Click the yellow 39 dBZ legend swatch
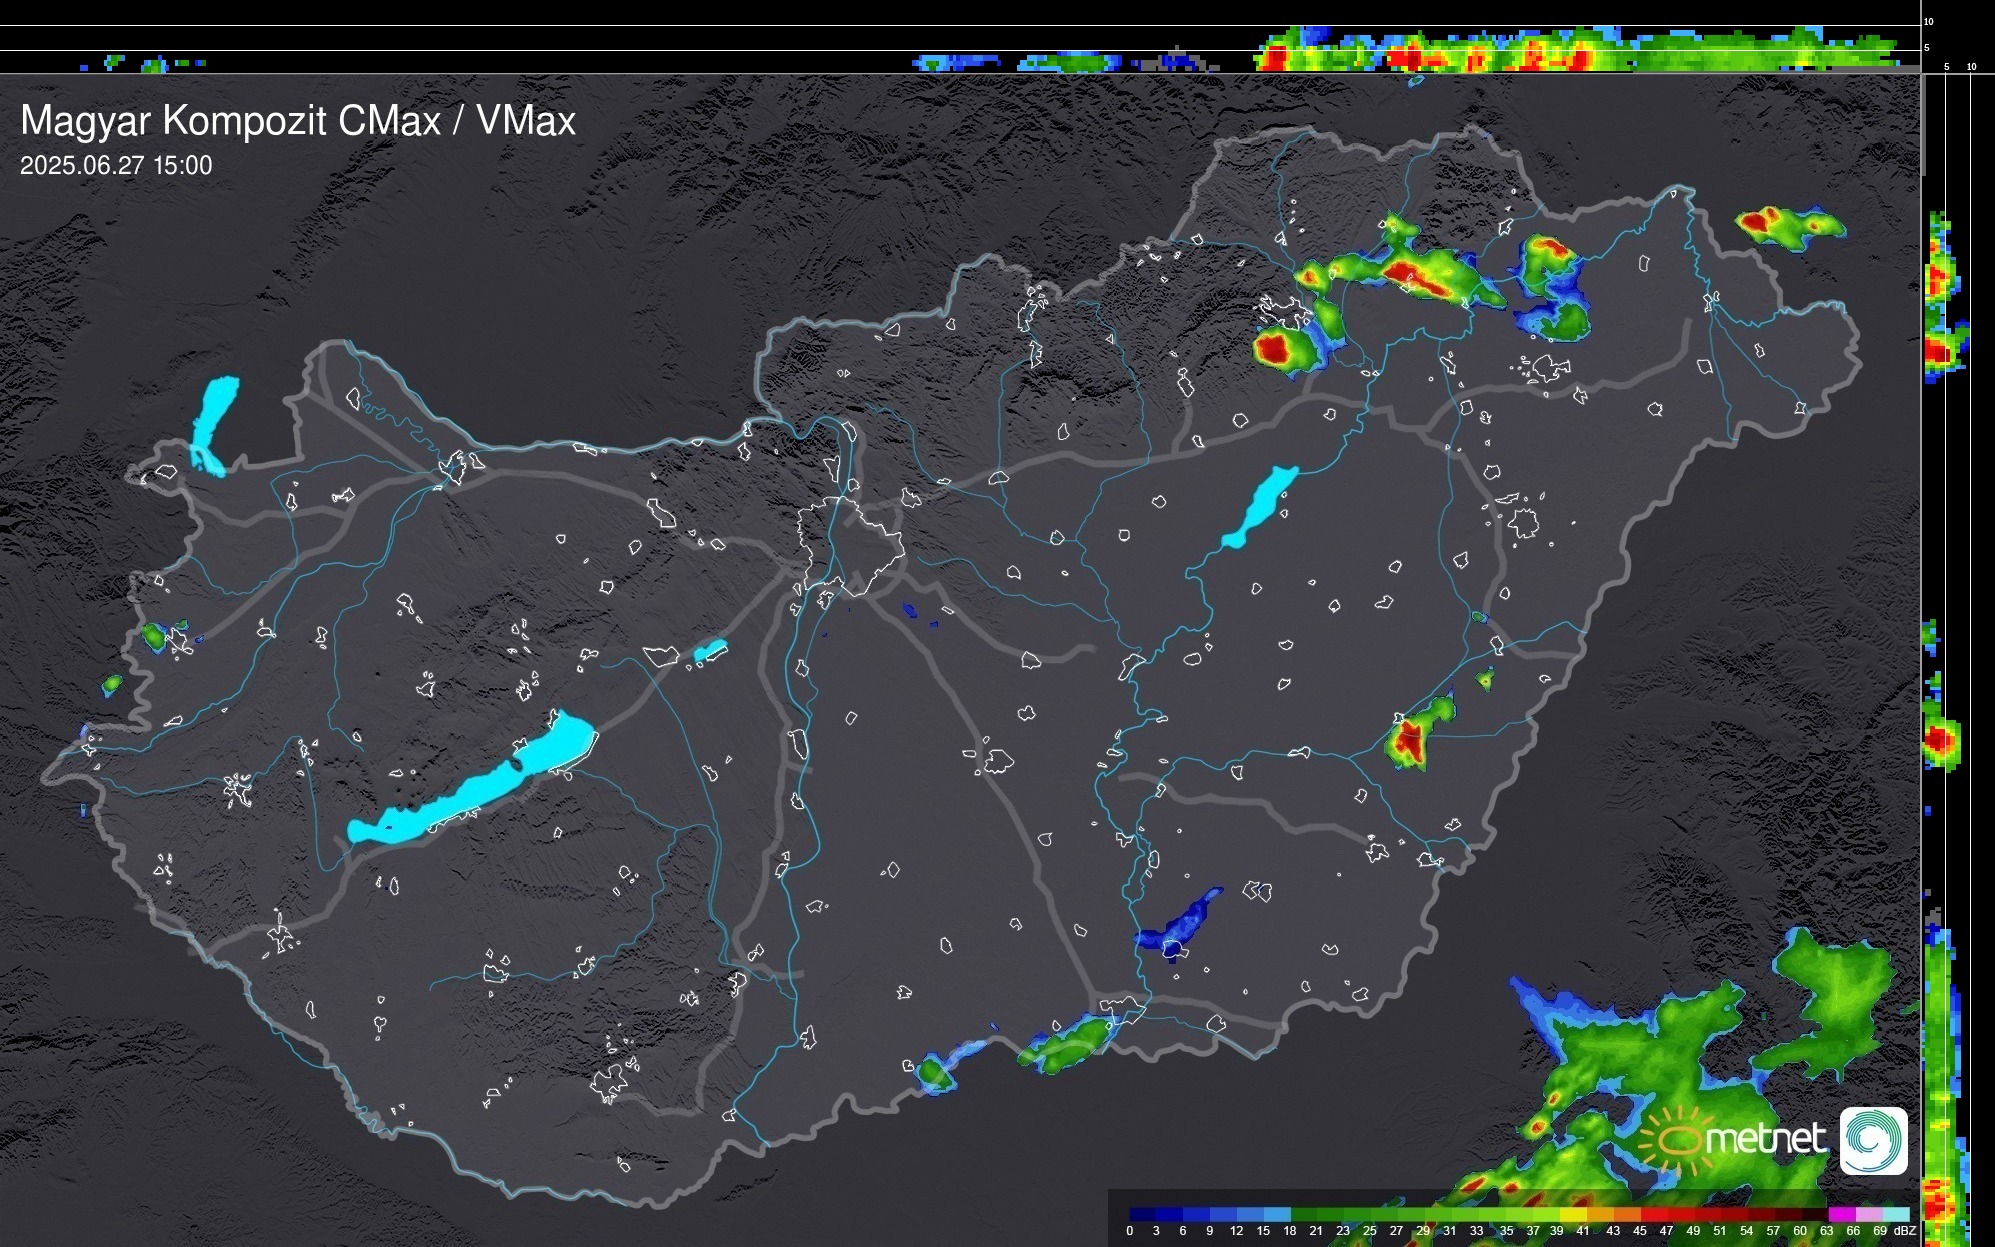1995x1247 pixels. 1571,1214
